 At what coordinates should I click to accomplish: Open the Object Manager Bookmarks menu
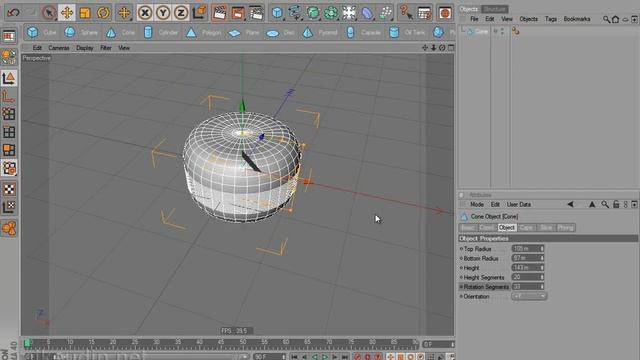(x=577, y=19)
